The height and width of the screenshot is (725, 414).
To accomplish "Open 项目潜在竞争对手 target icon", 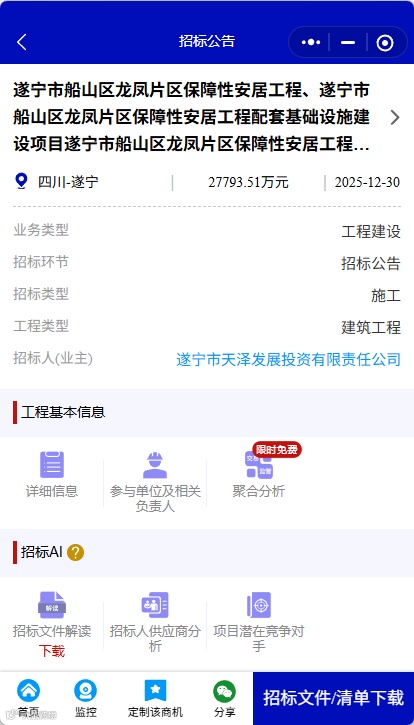I will [259, 605].
